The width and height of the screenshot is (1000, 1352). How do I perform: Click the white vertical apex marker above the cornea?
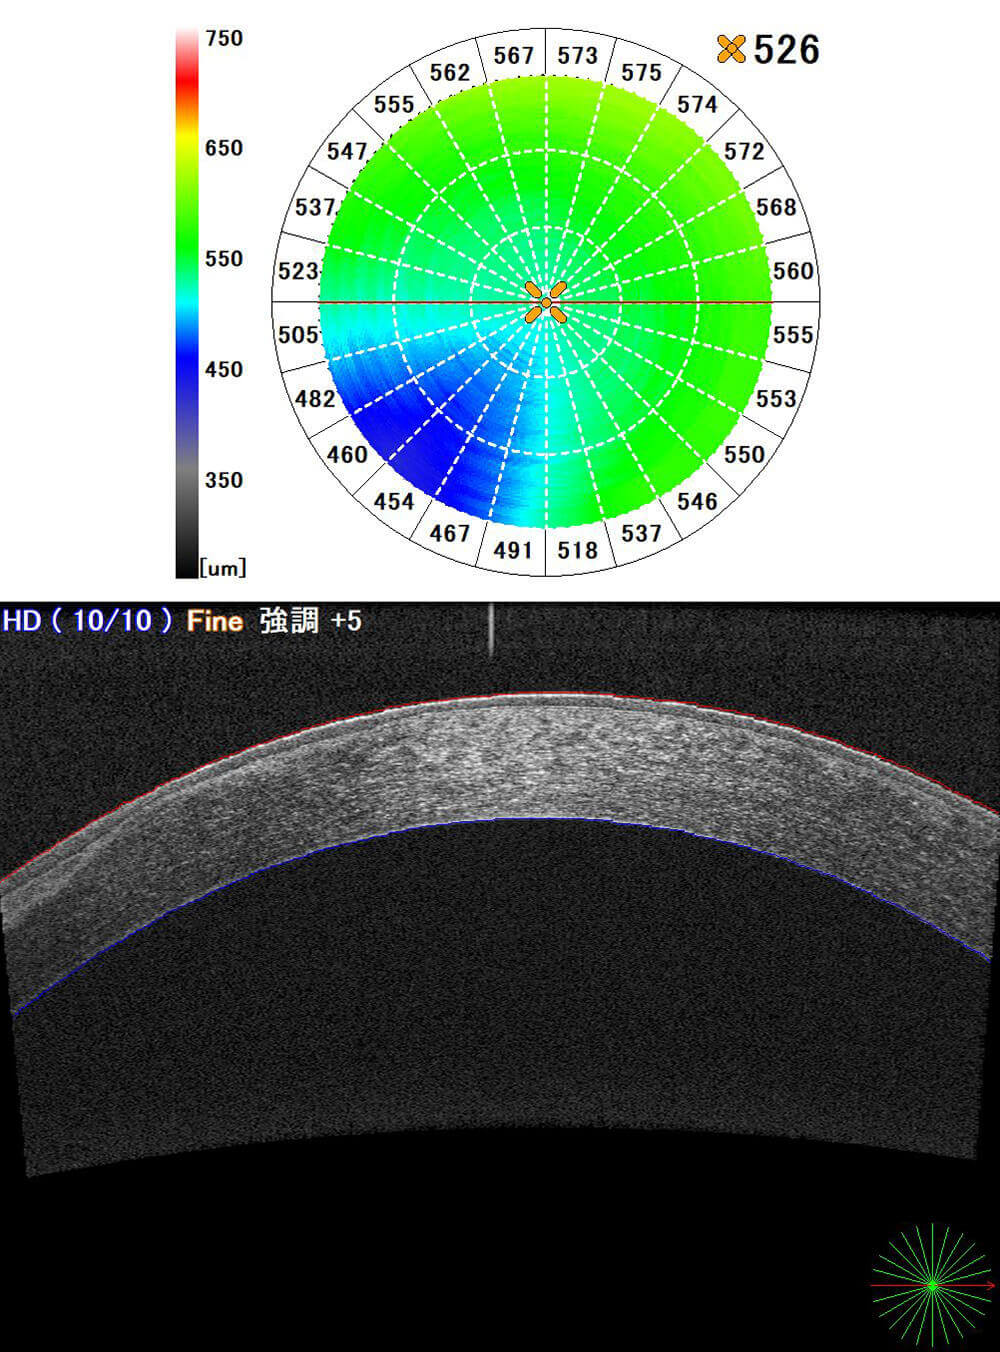point(491,632)
